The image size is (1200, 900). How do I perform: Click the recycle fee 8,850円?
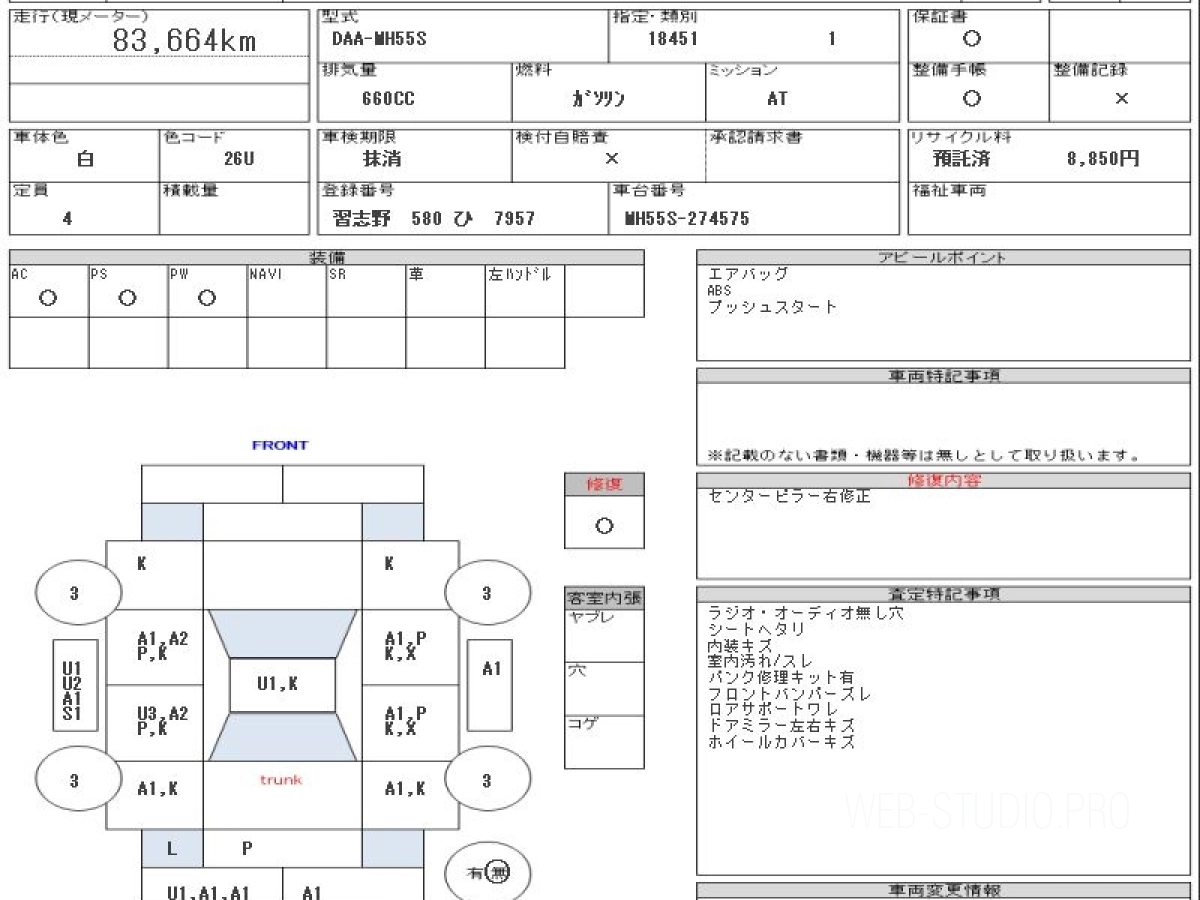pyautogui.click(x=1103, y=159)
